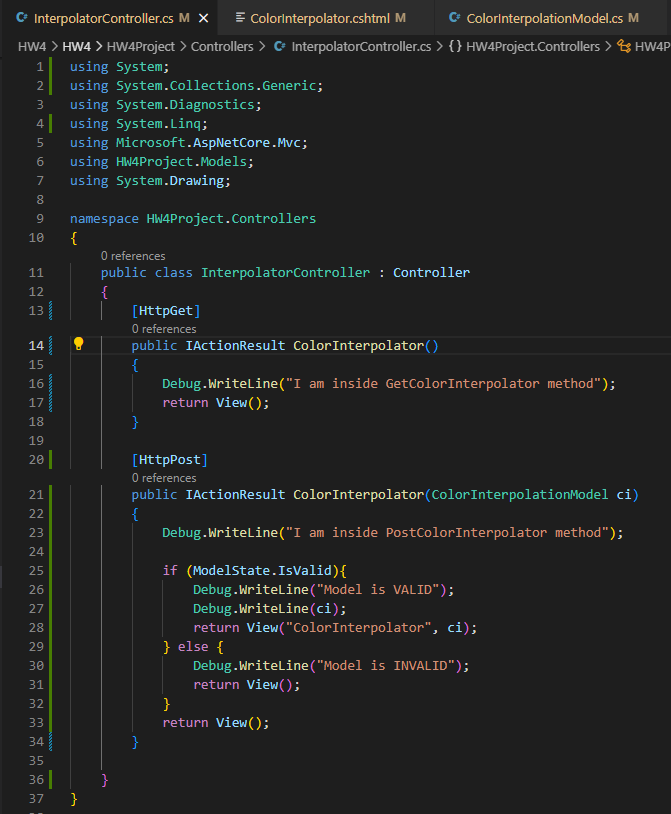Click 'namespace HW4Project.Controllers' on line 9
The width and height of the screenshot is (671, 814).
pos(193,219)
